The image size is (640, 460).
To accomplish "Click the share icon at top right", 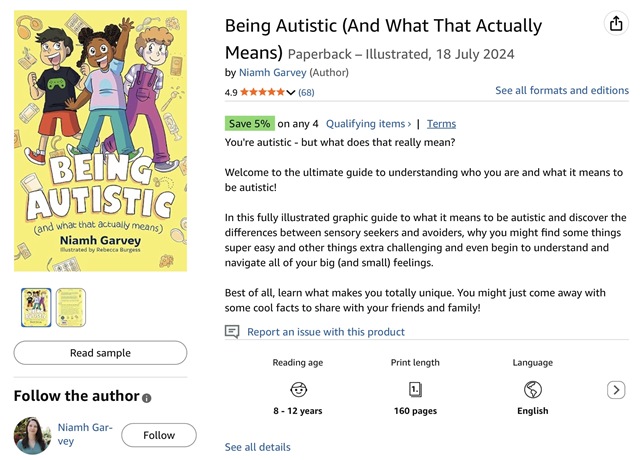I will (616, 24).
